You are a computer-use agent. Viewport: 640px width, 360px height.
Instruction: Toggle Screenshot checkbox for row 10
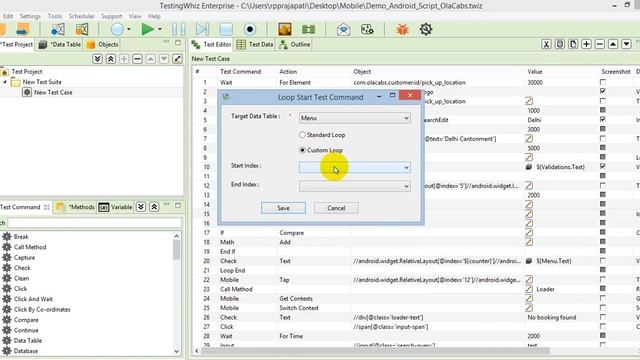603,167
